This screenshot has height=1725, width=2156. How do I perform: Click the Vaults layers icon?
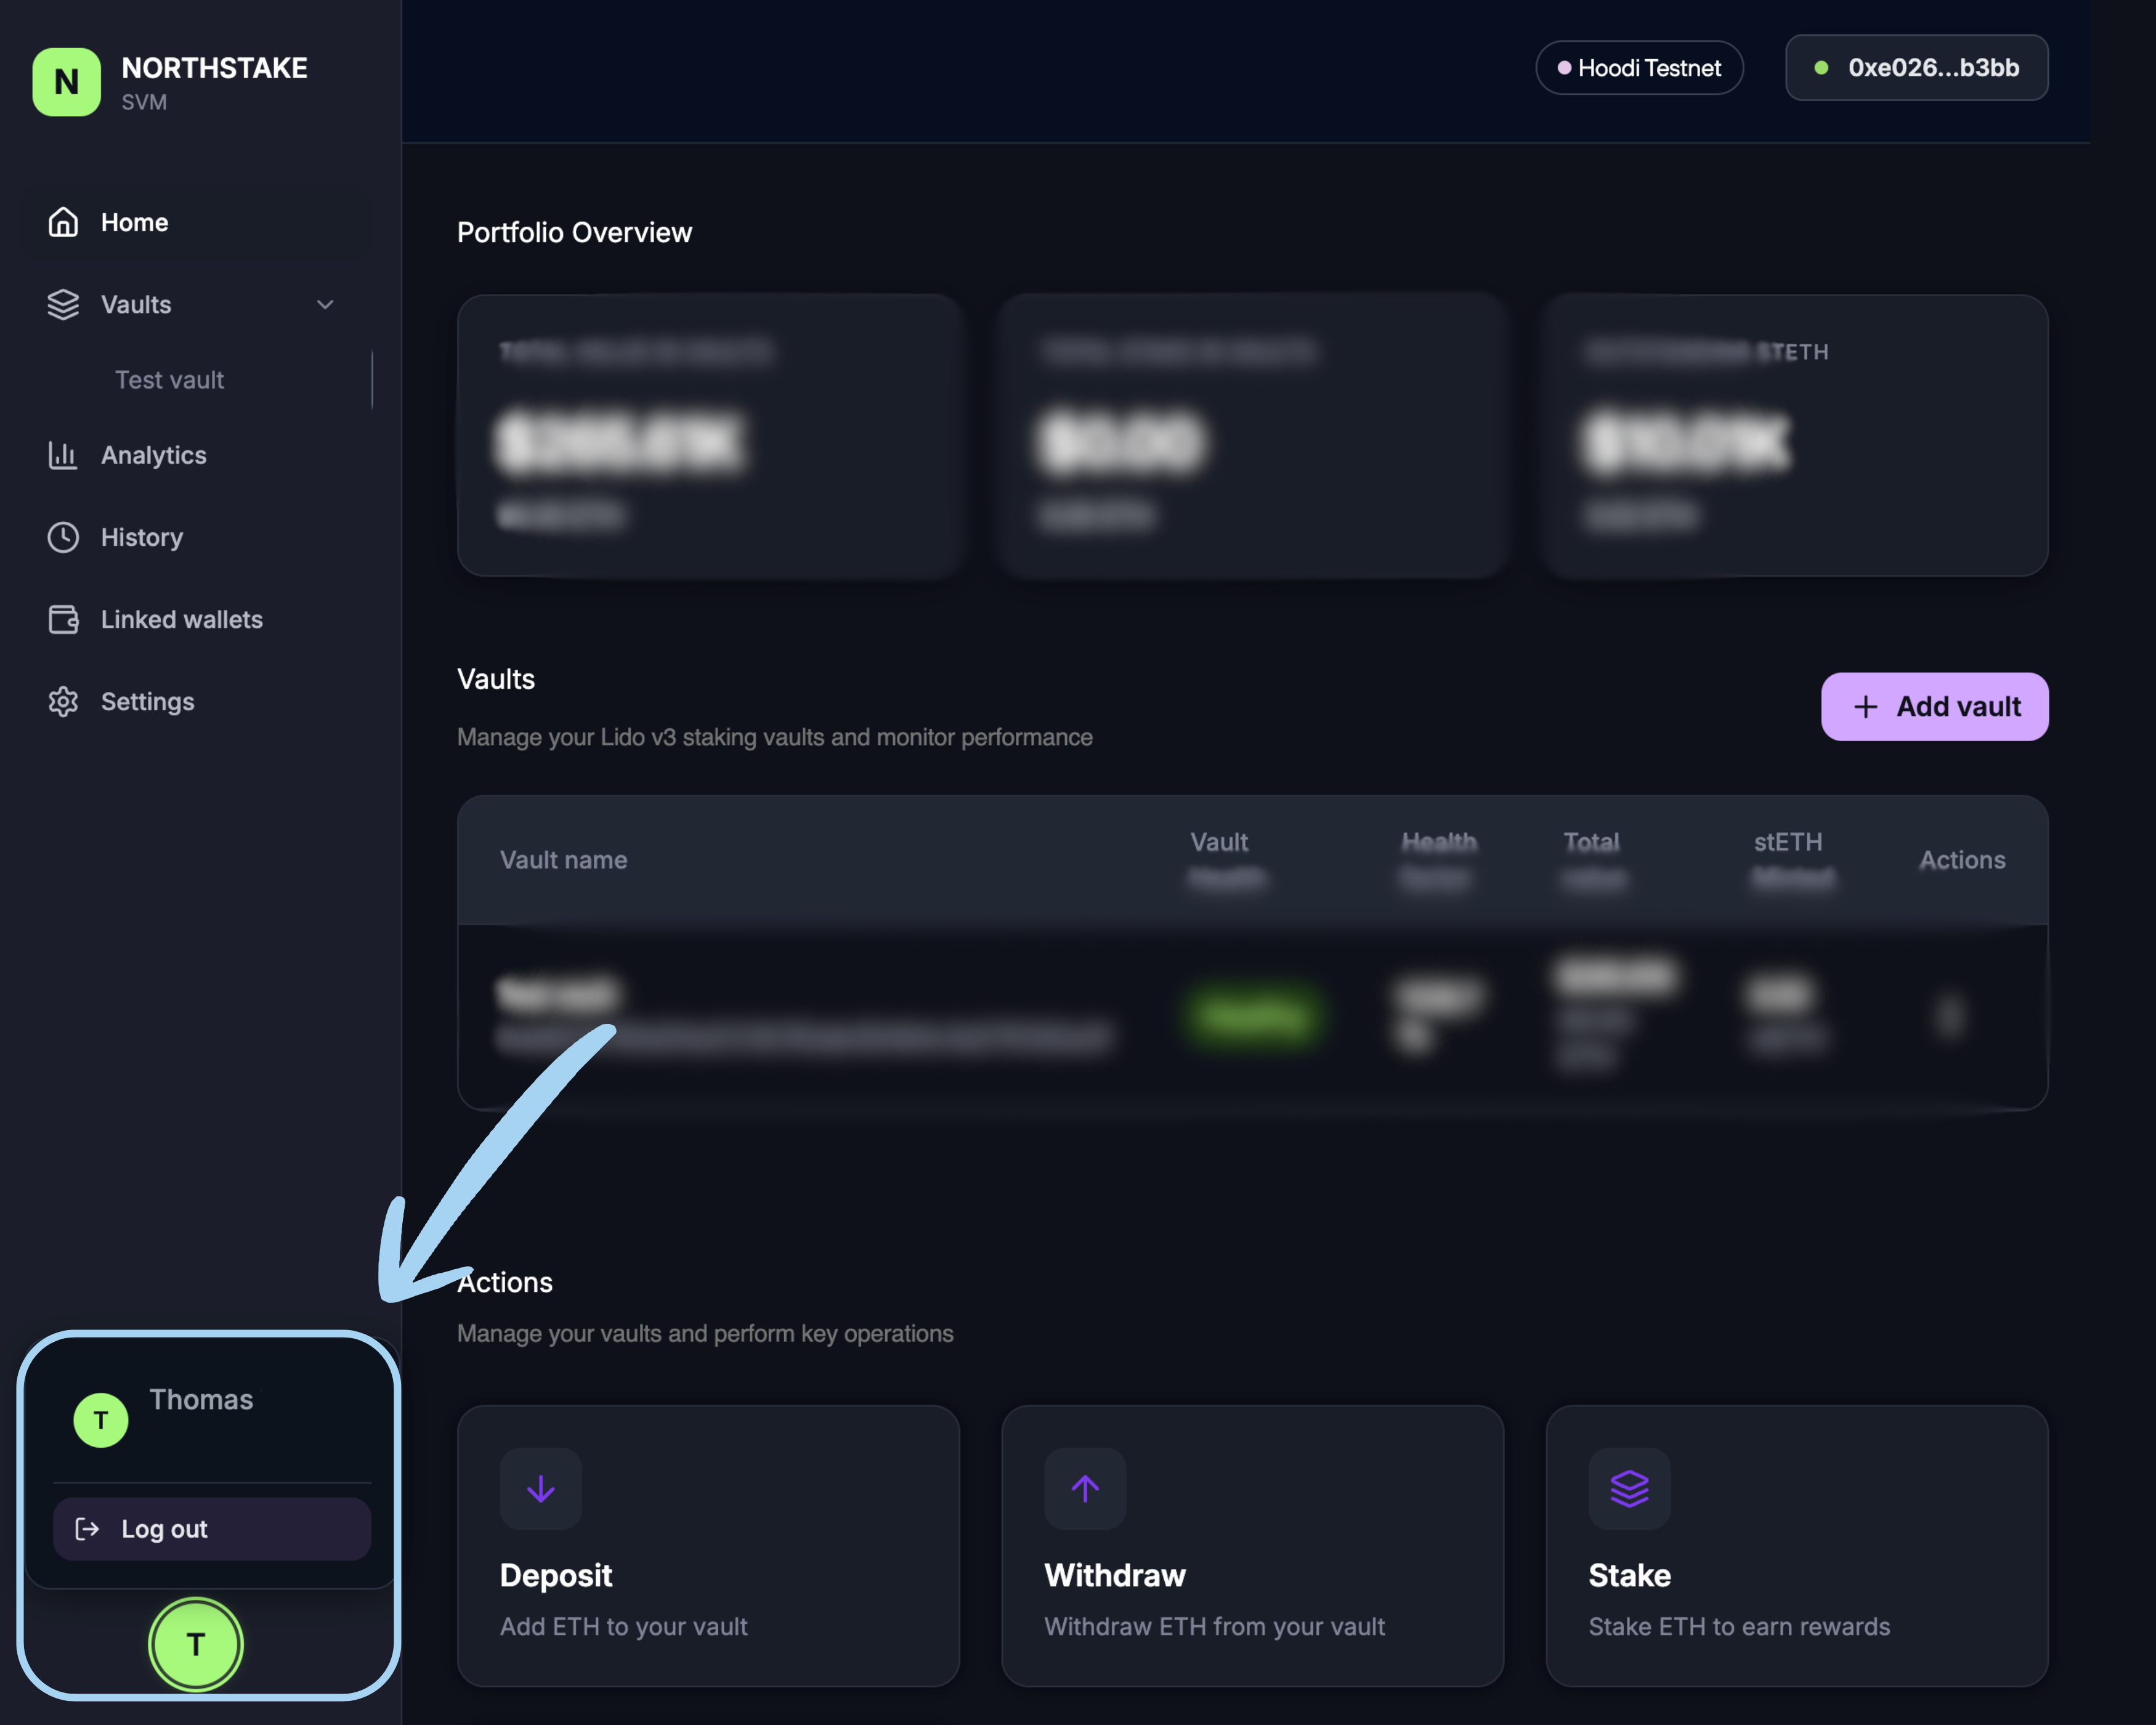tap(63, 304)
